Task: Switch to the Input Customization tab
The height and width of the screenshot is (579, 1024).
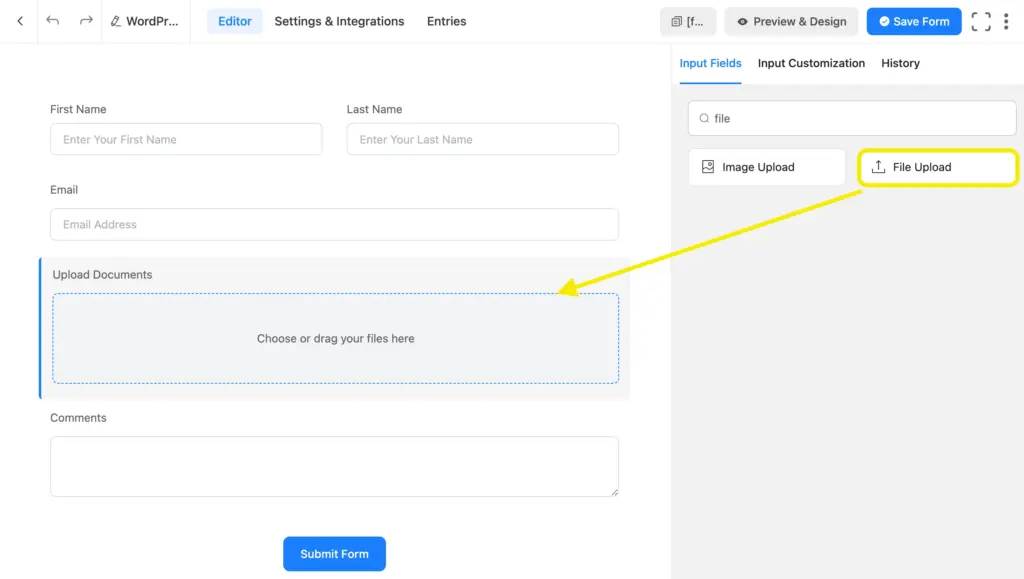Action: pos(811,63)
